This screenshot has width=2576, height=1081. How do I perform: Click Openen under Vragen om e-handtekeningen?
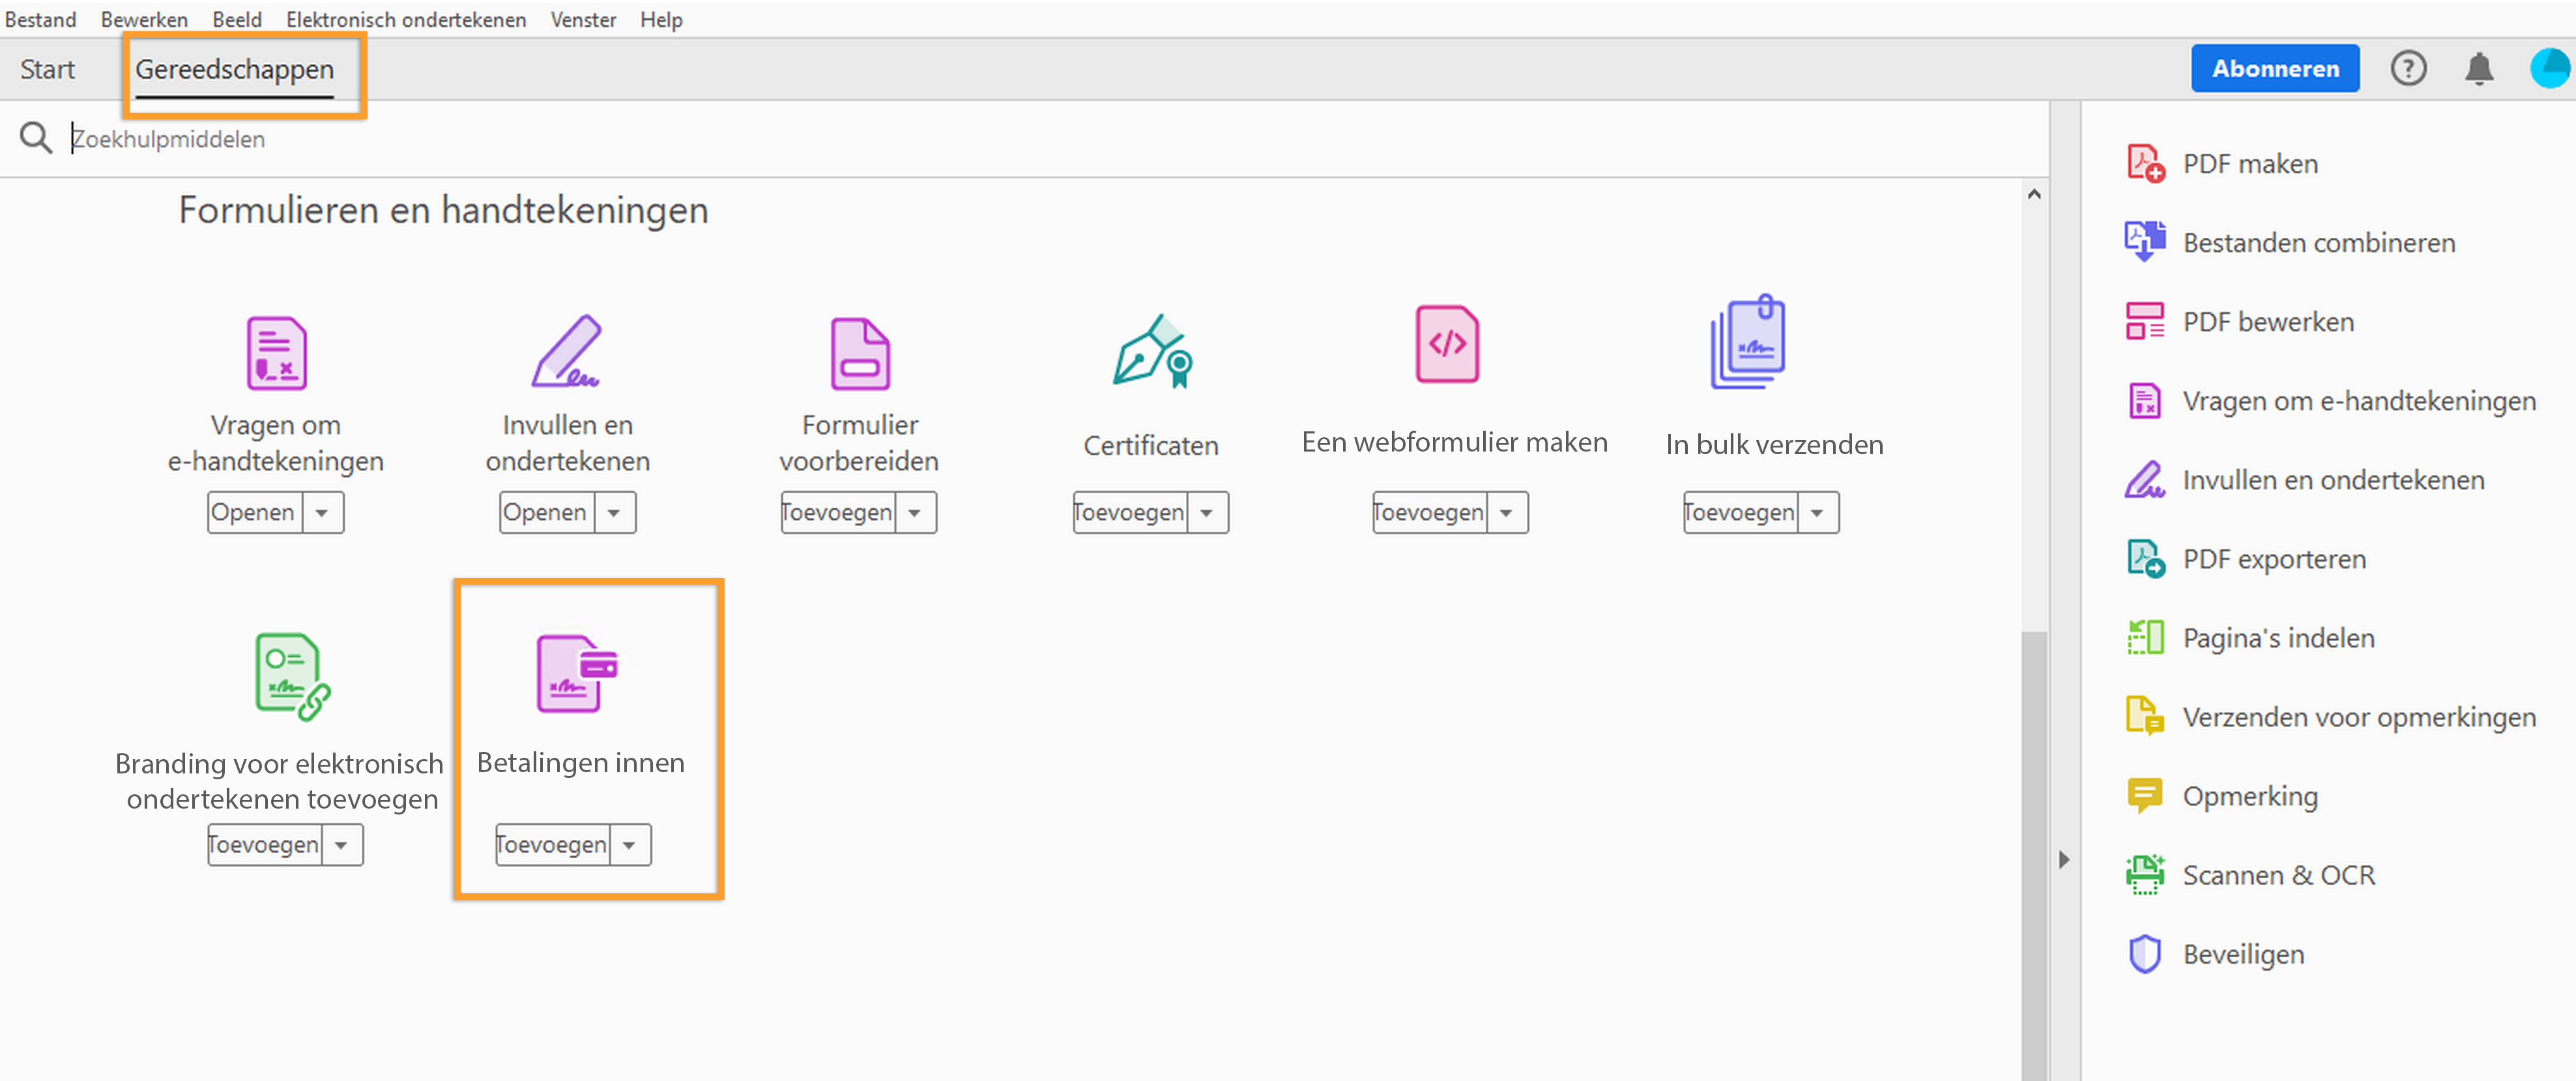(x=253, y=513)
